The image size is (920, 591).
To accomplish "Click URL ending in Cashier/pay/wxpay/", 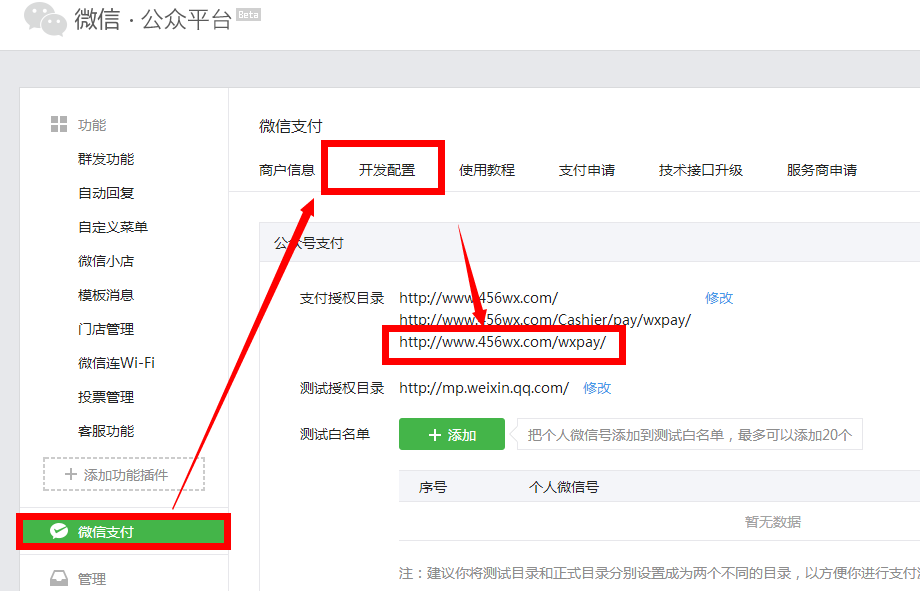I will point(545,320).
